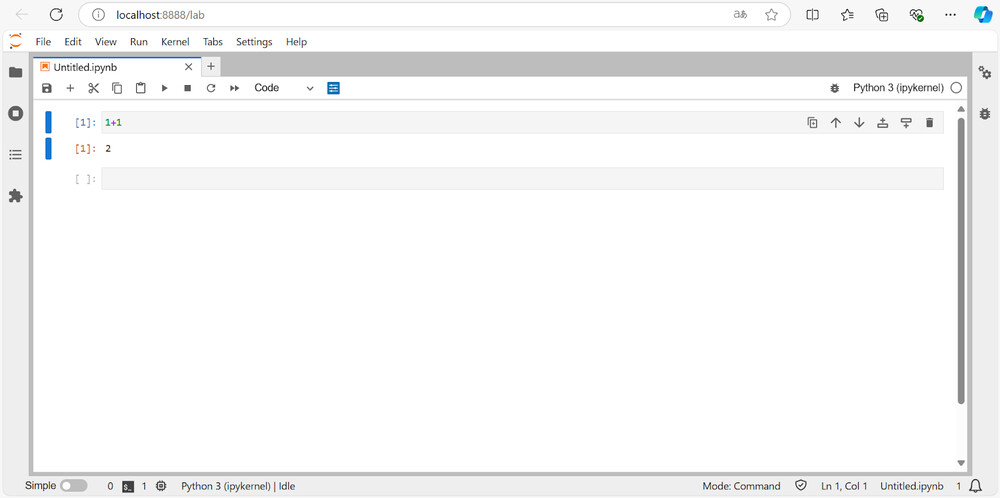This screenshot has width=1000, height=498.
Task: Insert a cell above the 1+1 cell
Action: point(883,122)
